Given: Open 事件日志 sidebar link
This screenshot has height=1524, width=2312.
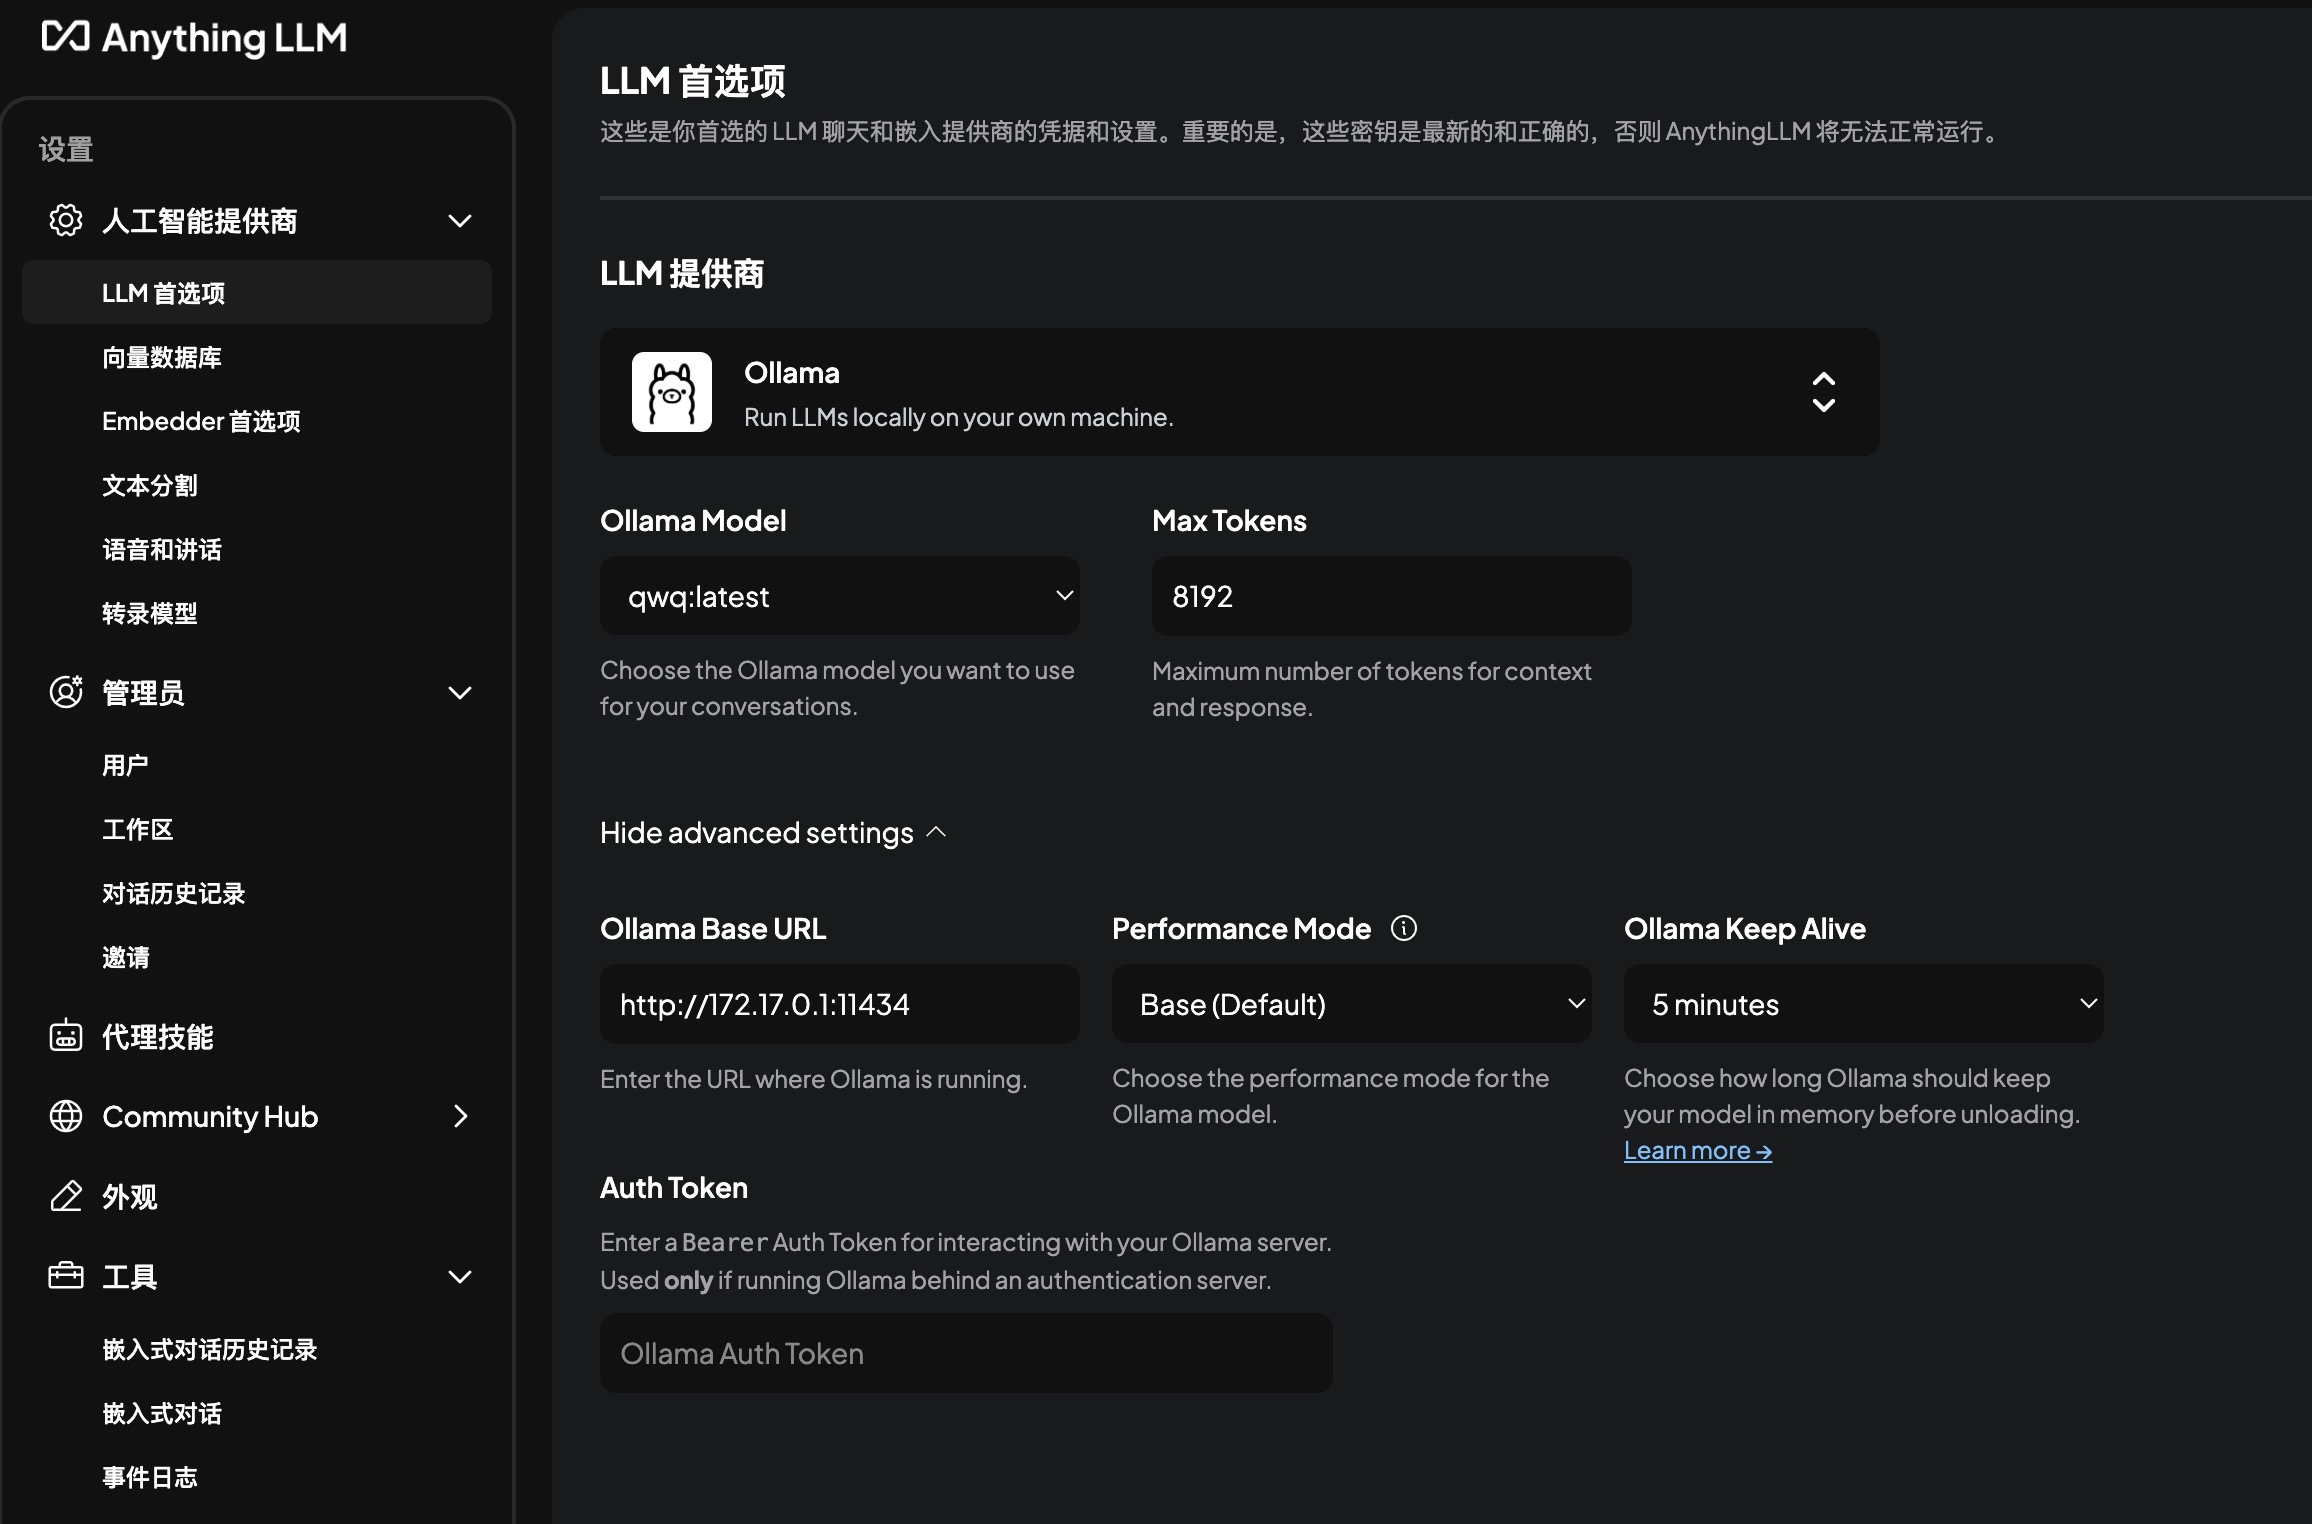Looking at the screenshot, I should tap(150, 1477).
